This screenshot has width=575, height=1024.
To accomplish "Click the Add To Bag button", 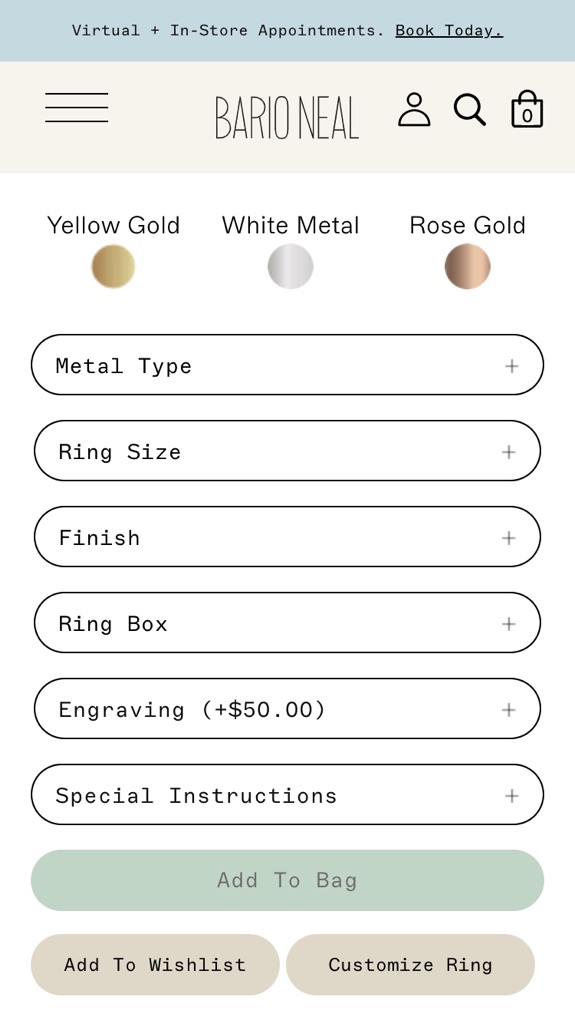I will coord(288,880).
